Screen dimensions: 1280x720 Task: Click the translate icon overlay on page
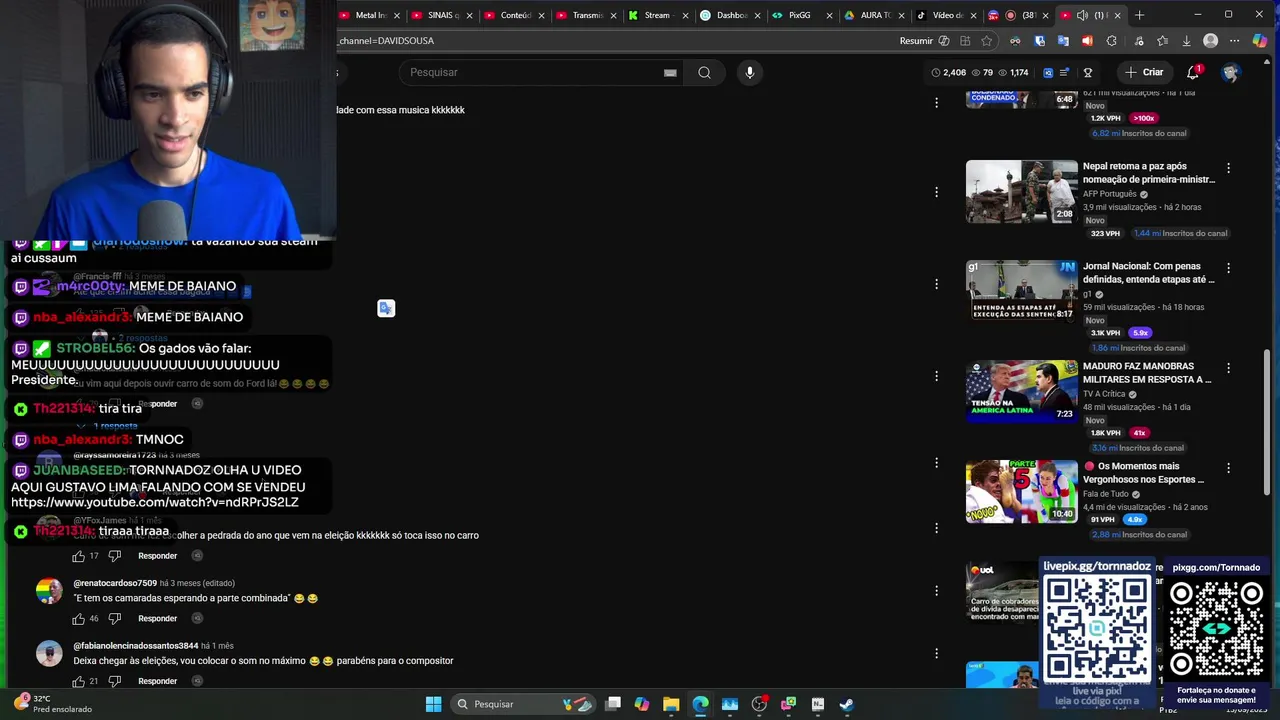pos(386,308)
